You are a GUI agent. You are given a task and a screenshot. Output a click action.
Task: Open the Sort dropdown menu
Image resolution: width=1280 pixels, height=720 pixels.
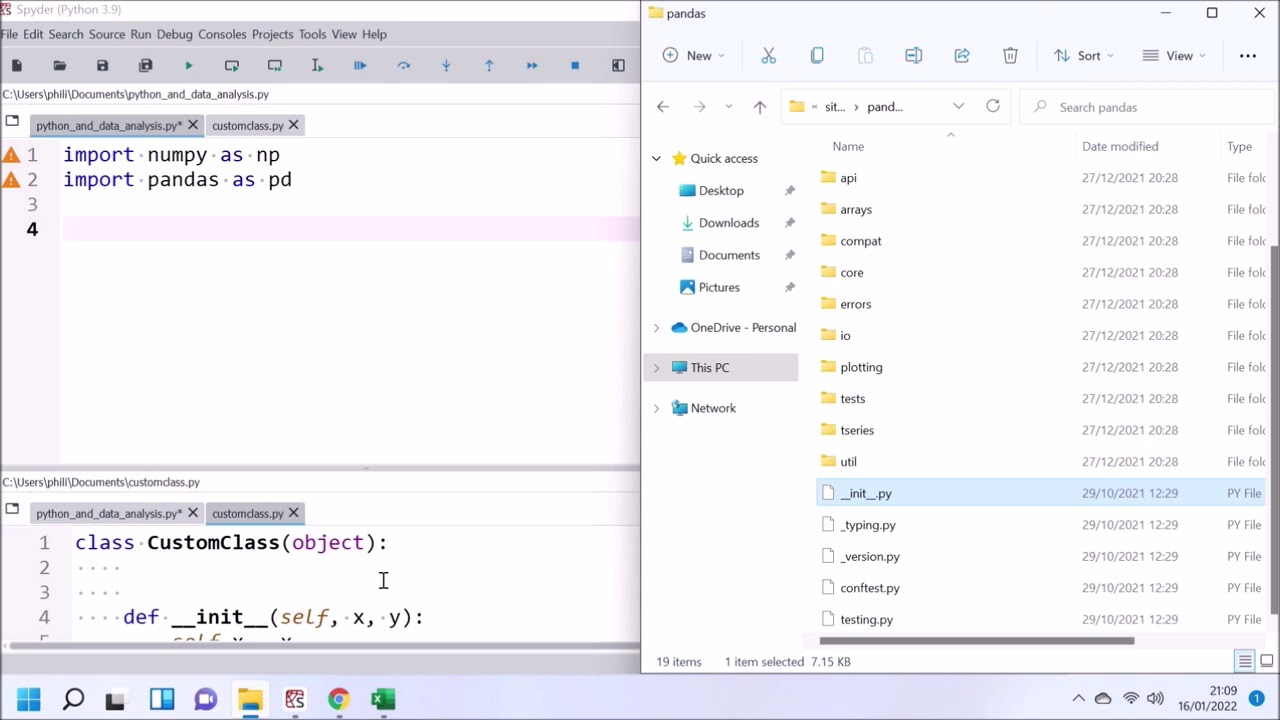click(1084, 56)
